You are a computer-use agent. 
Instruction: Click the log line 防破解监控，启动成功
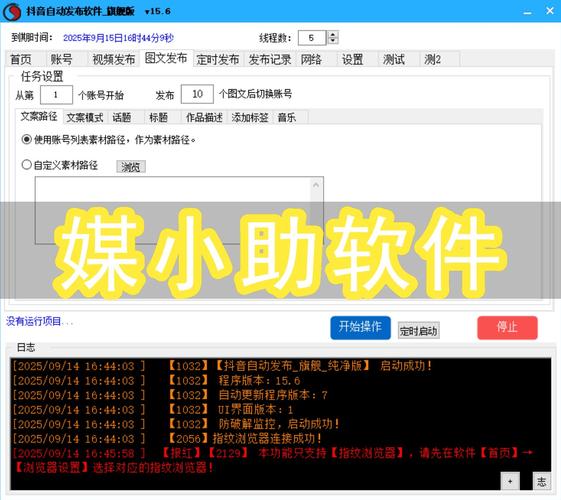(x=176, y=424)
